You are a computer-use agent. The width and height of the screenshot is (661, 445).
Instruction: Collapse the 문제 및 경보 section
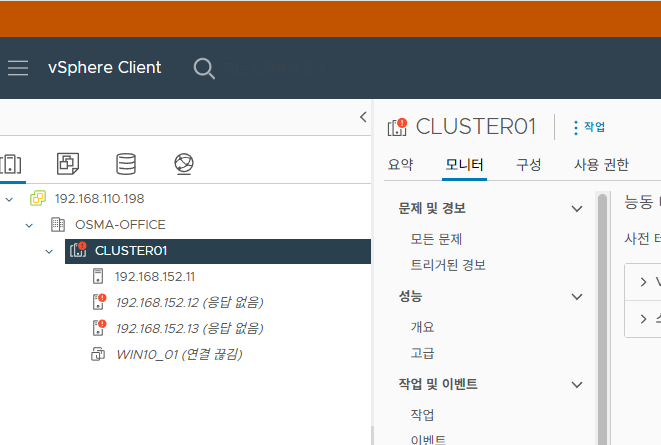[577, 209]
